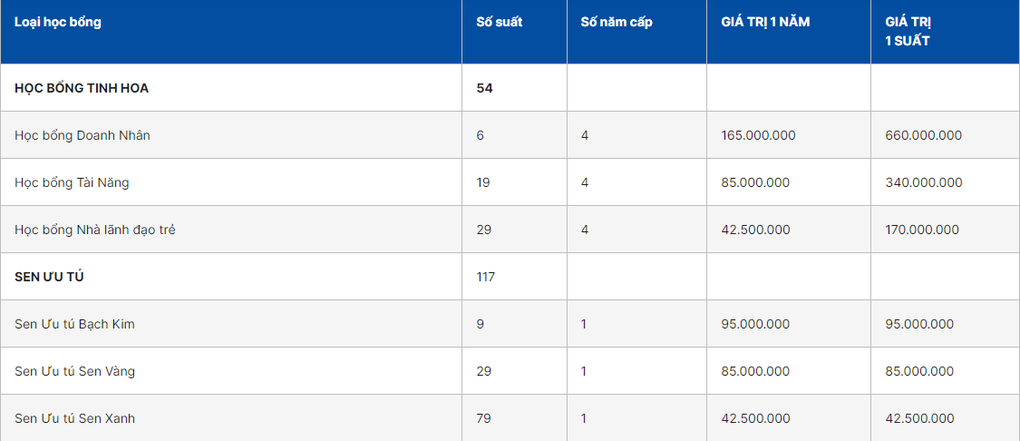Click 'Học bổng Nhà lãnh đạo trẻ'
Viewport: 1020px width, 441px height.
95,230
